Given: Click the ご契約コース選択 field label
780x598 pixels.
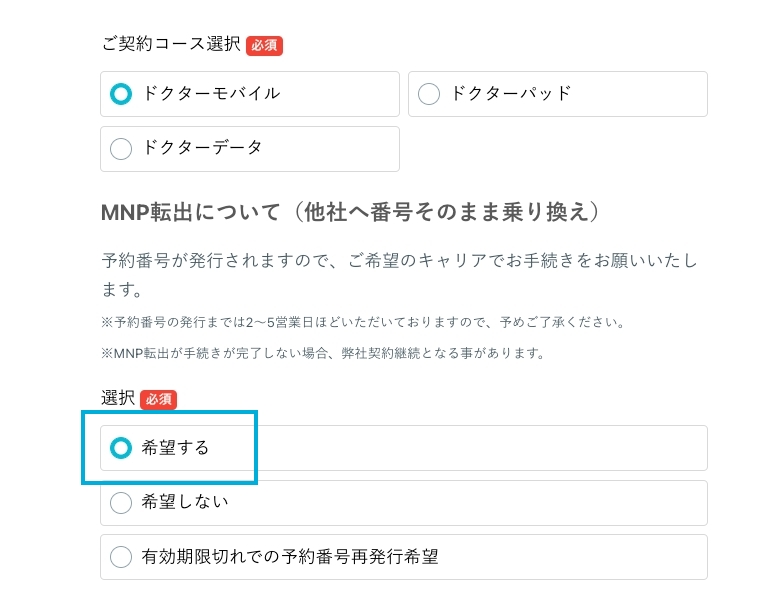Looking at the screenshot, I should tap(171, 44).
